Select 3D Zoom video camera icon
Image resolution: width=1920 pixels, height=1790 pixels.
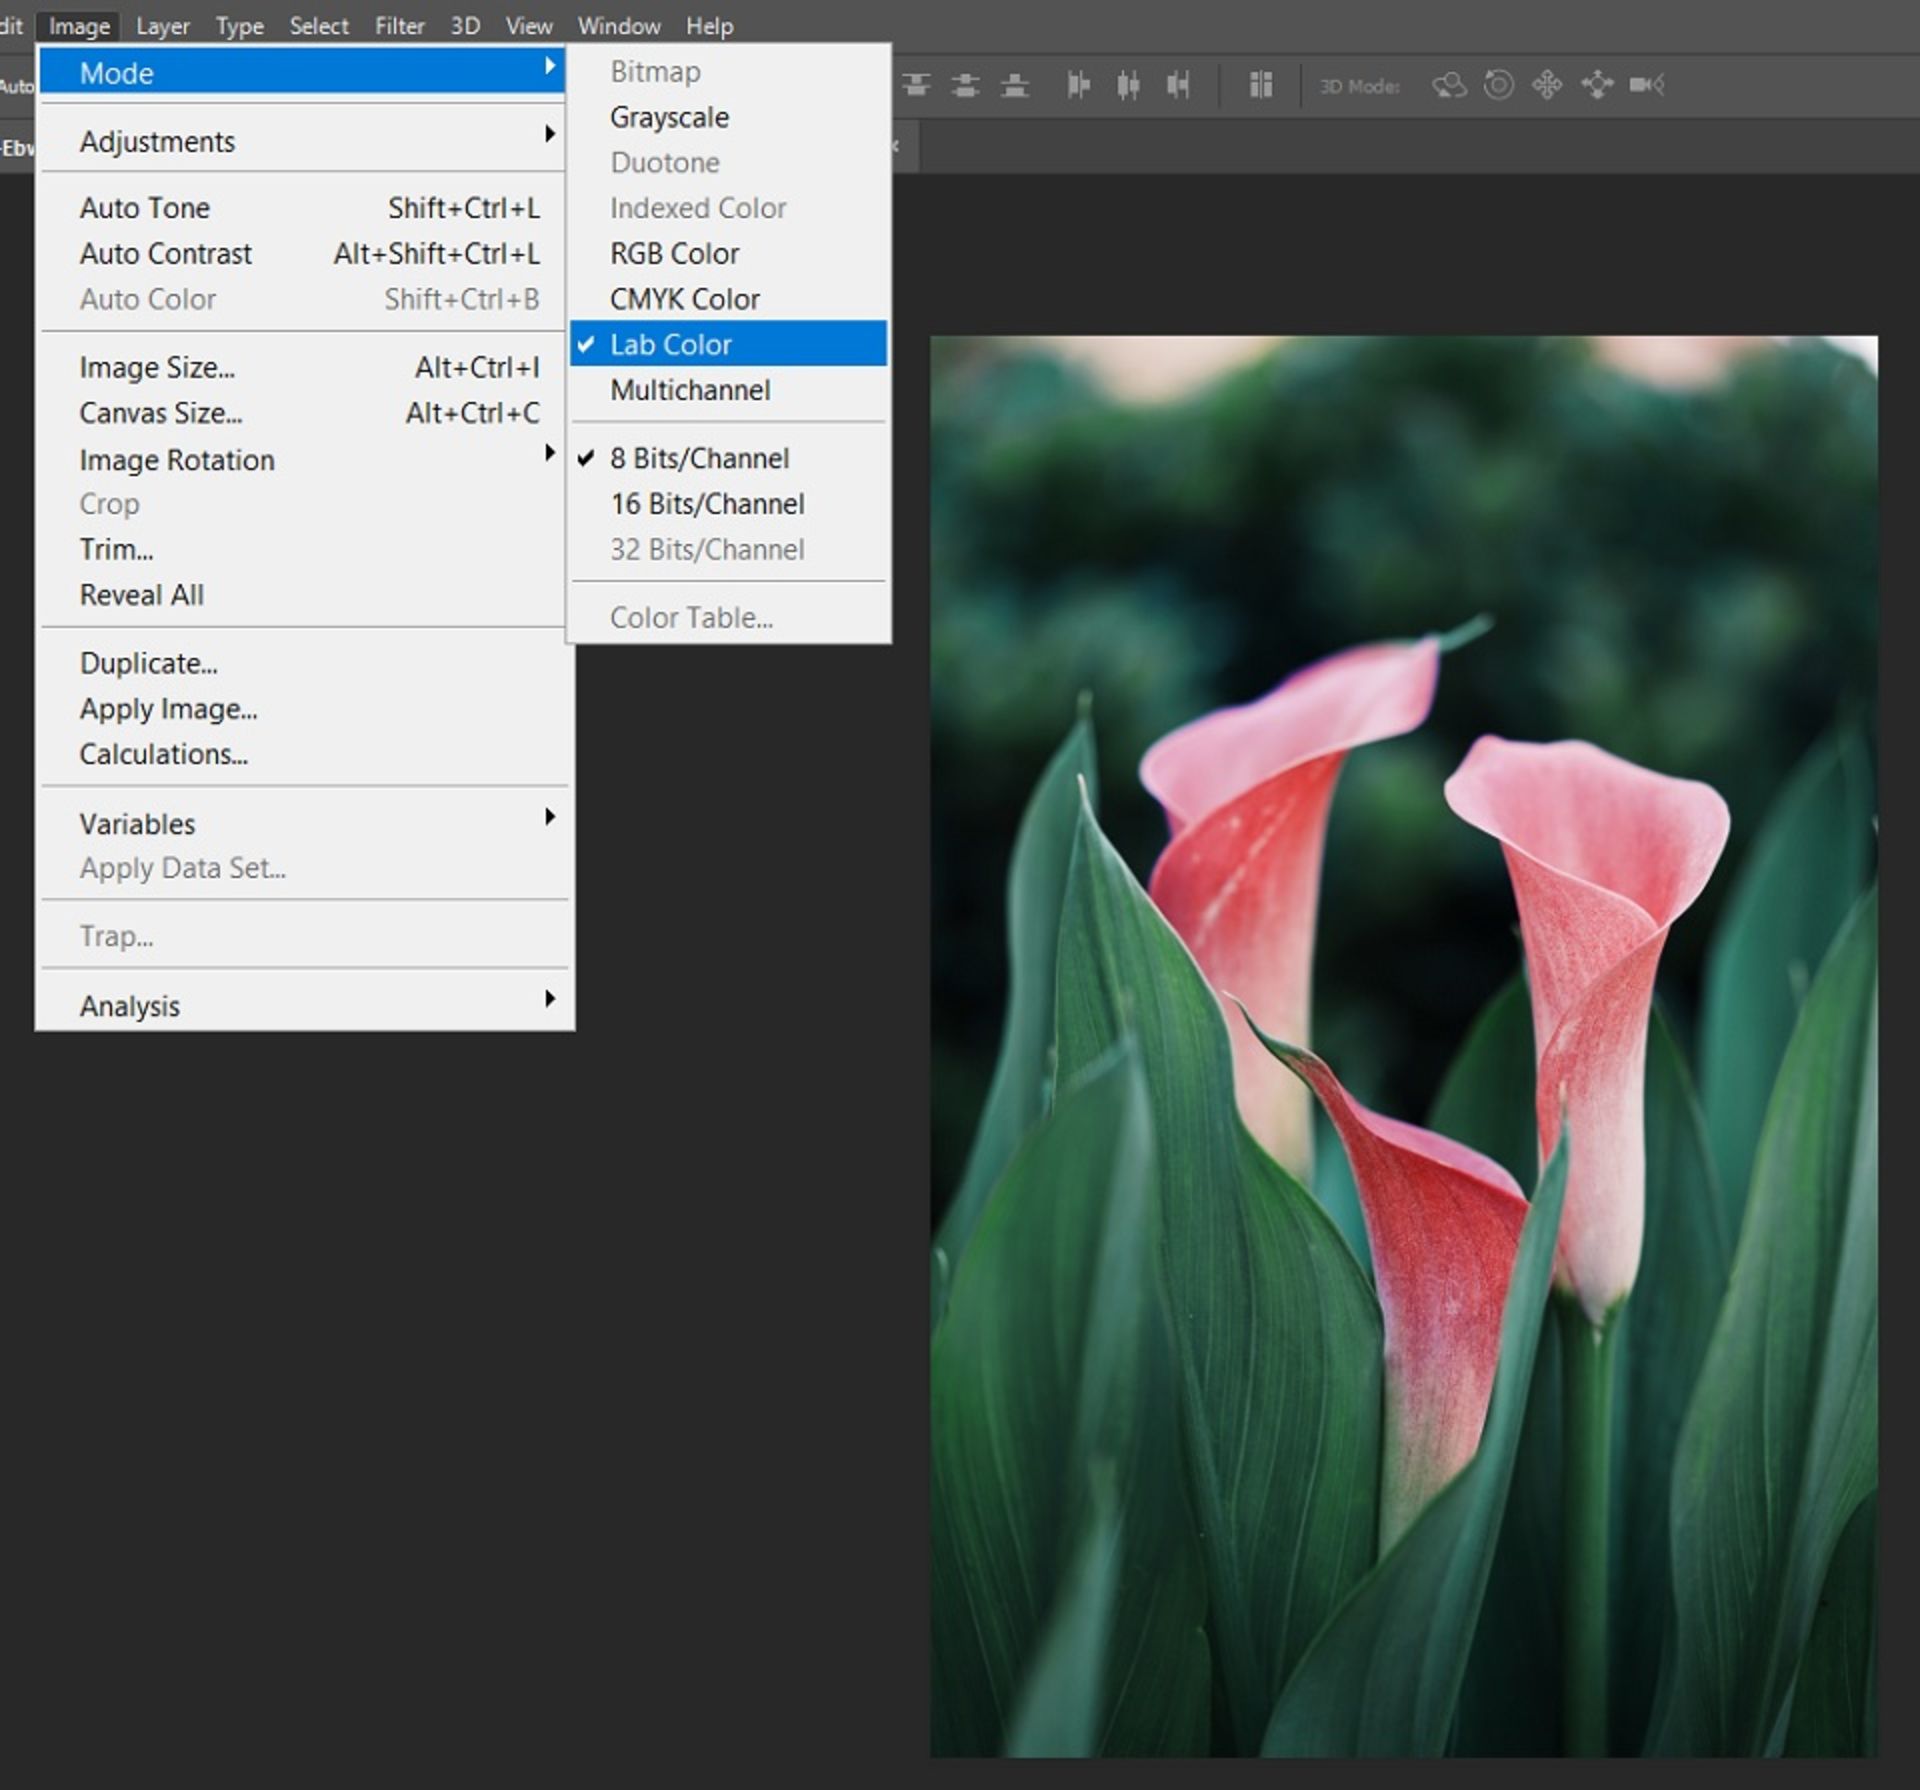(x=1646, y=85)
